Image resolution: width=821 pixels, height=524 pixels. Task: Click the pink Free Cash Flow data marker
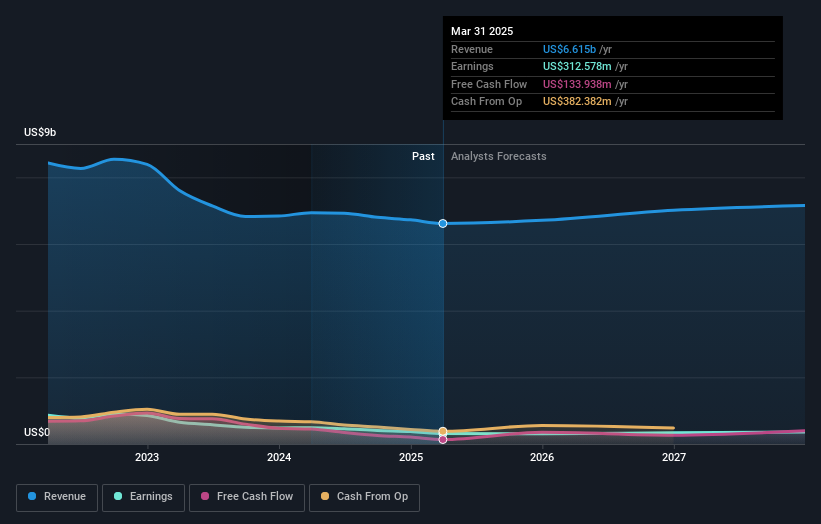click(x=443, y=440)
